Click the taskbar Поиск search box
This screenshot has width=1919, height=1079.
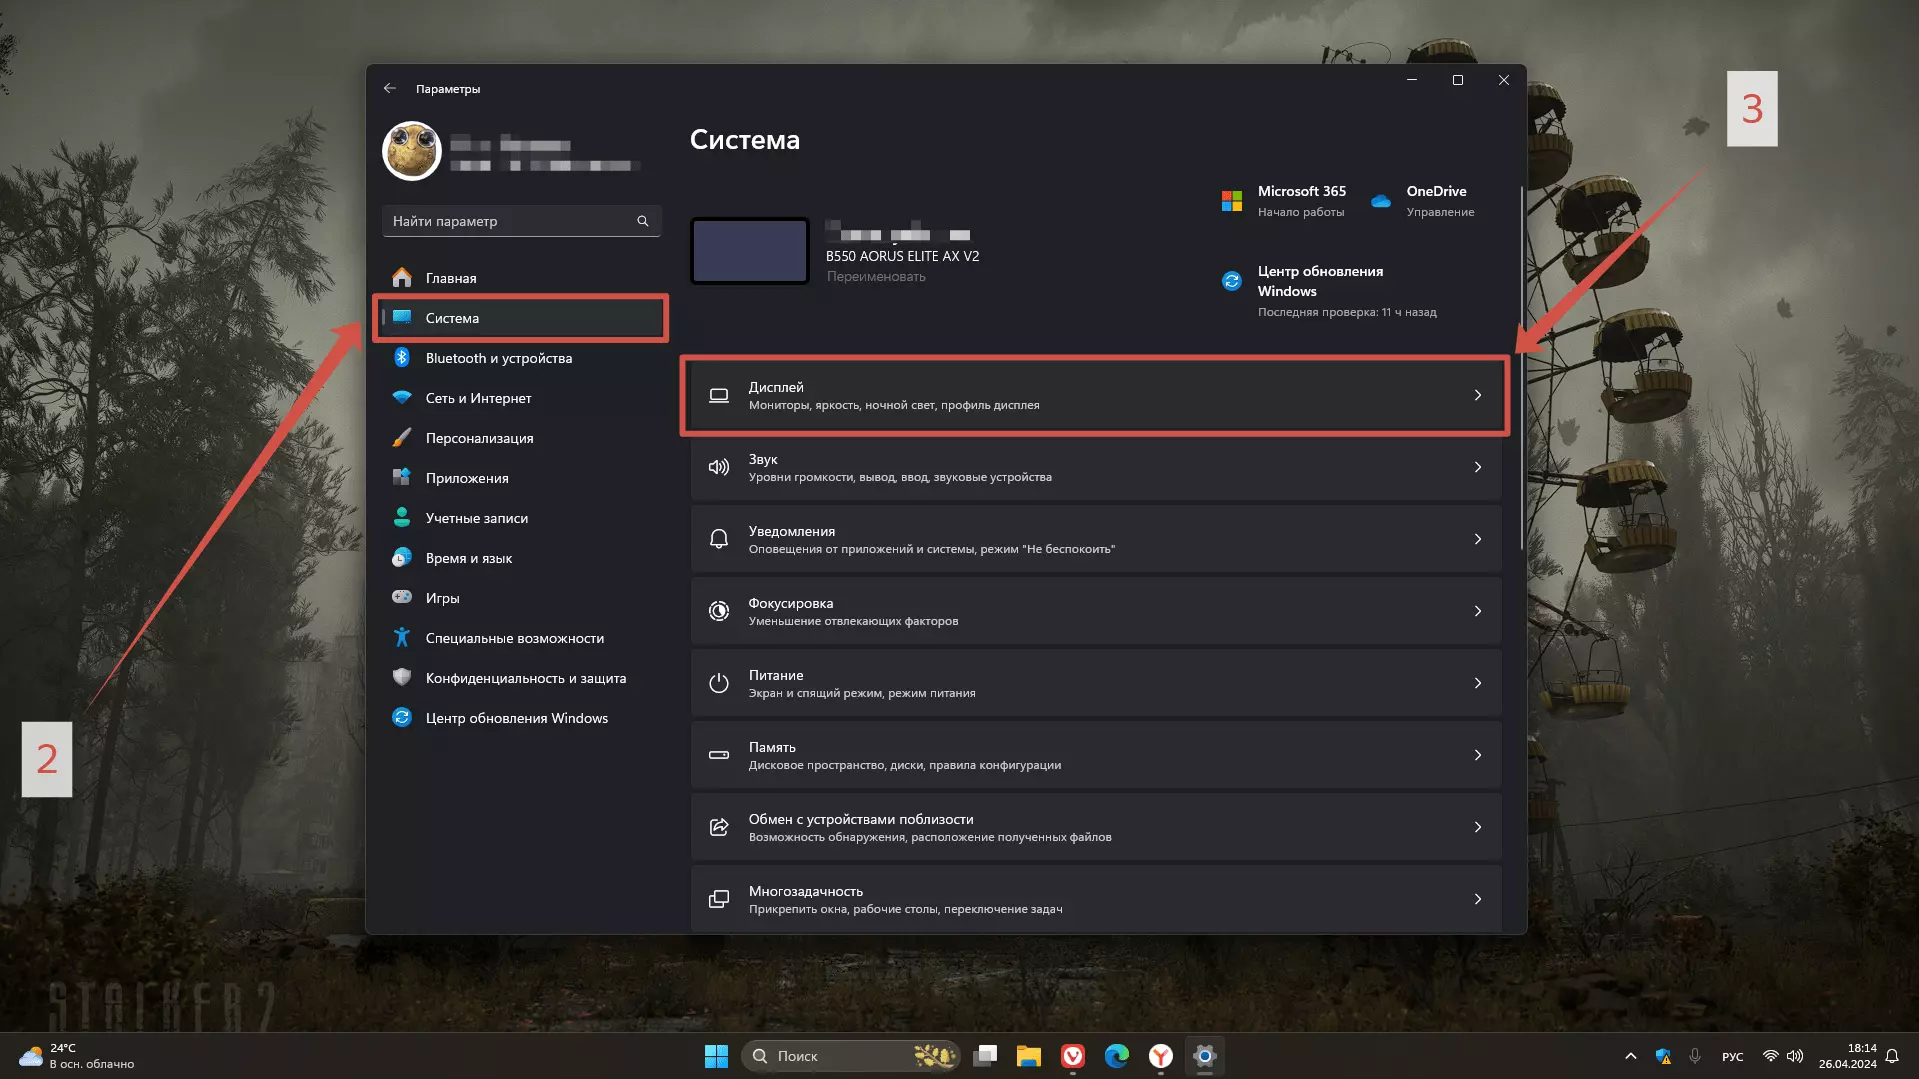851,1056
